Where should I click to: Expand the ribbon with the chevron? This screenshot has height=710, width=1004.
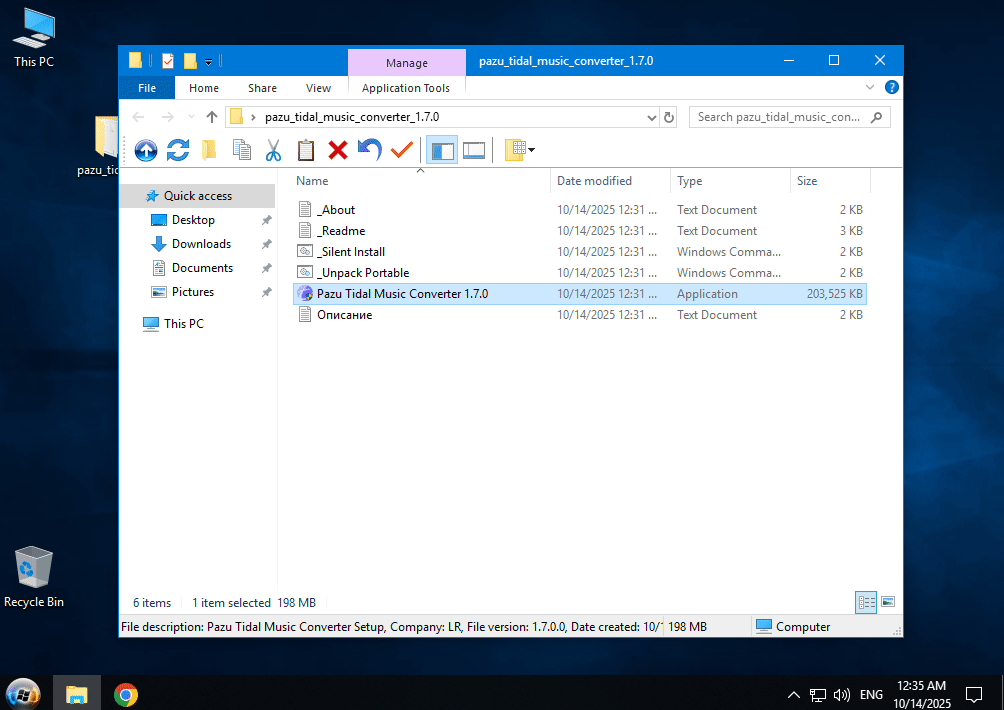tap(869, 88)
